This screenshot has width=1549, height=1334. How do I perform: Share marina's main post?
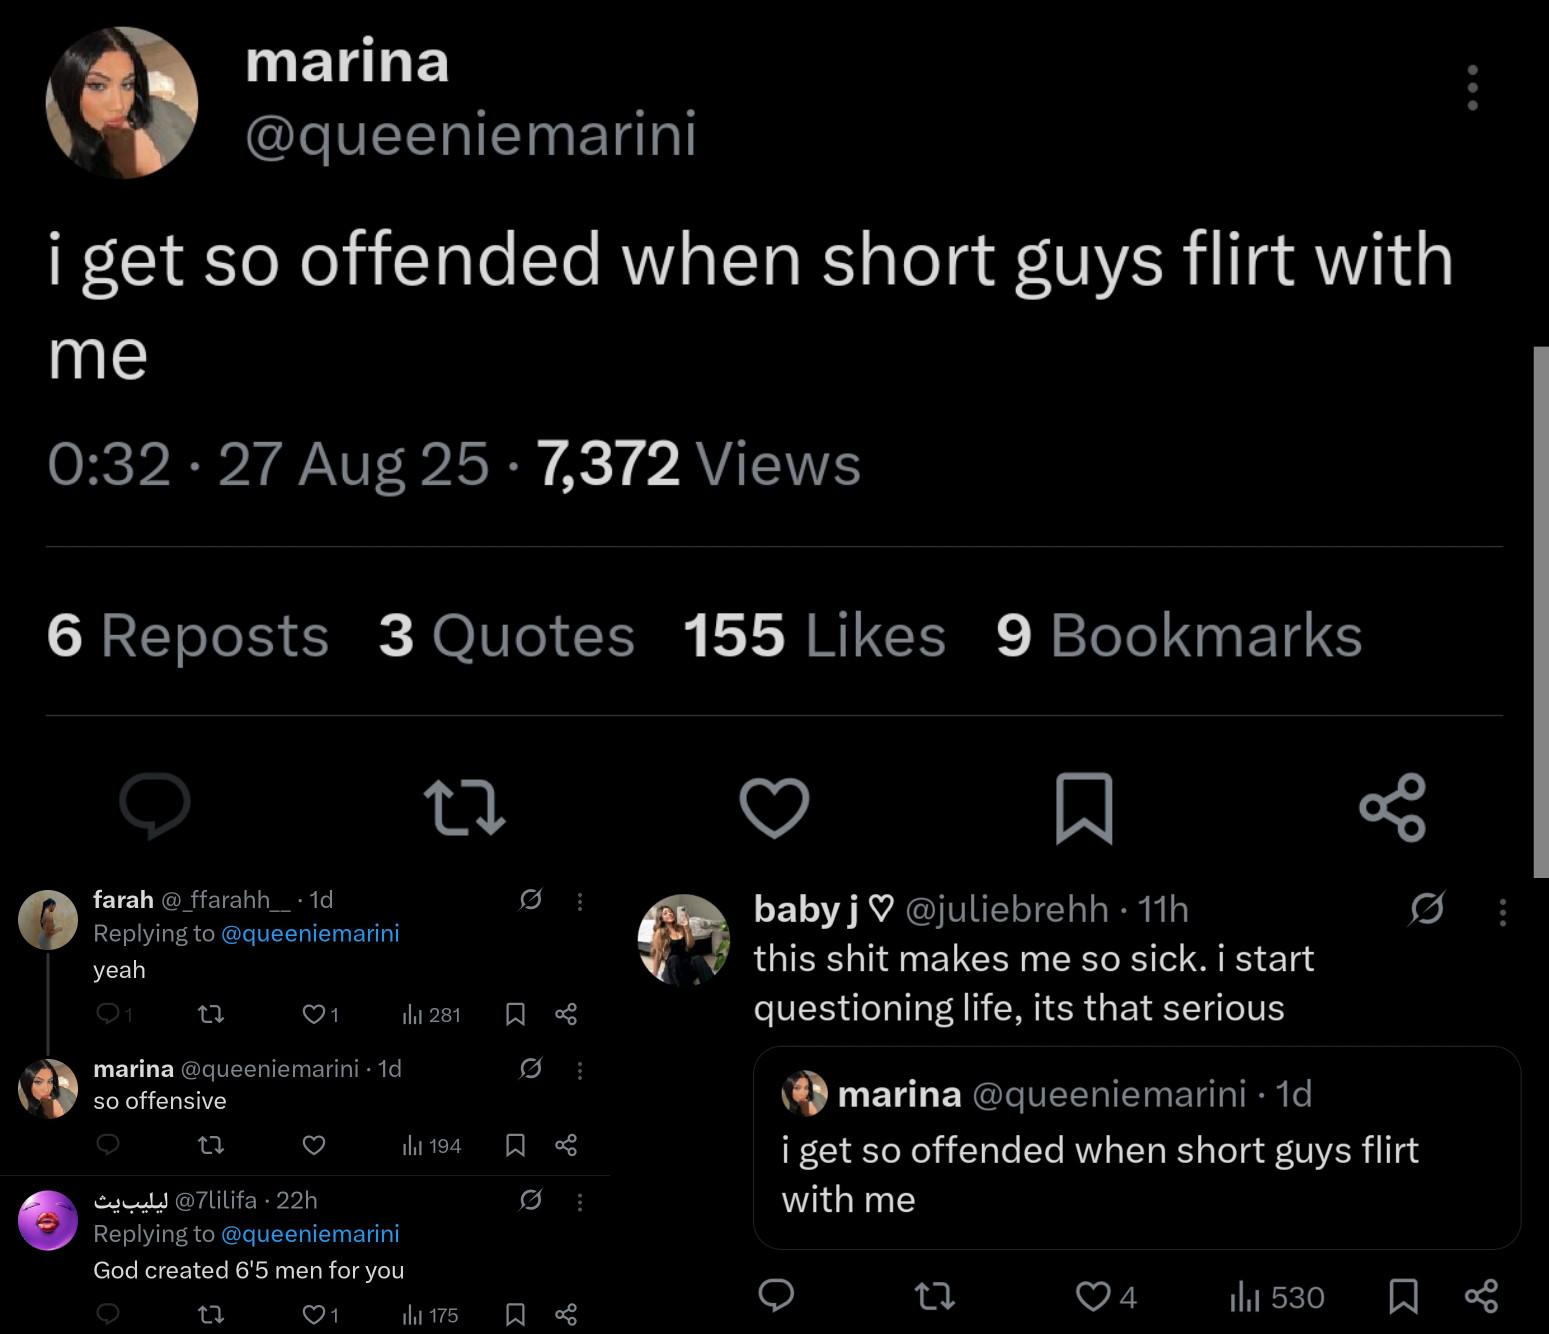pyautogui.click(x=1392, y=807)
